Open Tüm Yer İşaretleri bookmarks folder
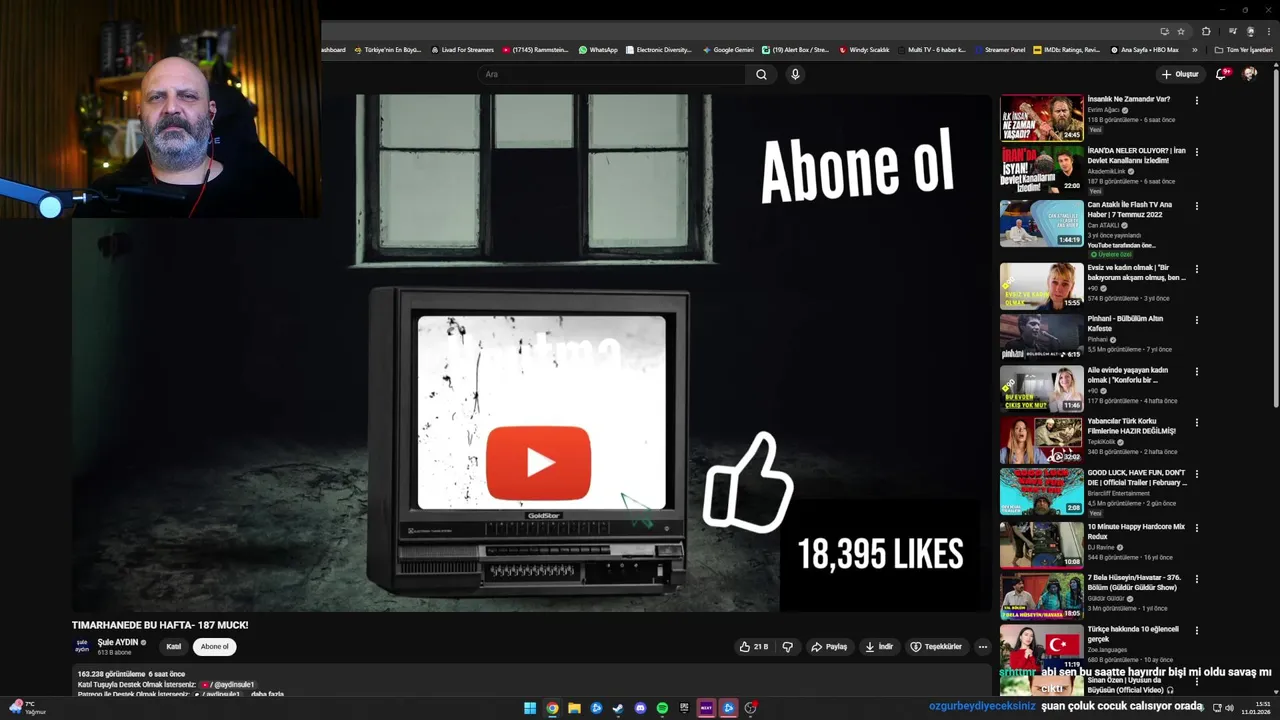Image resolution: width=1280 pixels, height=720 pixels. point(1243,49)
